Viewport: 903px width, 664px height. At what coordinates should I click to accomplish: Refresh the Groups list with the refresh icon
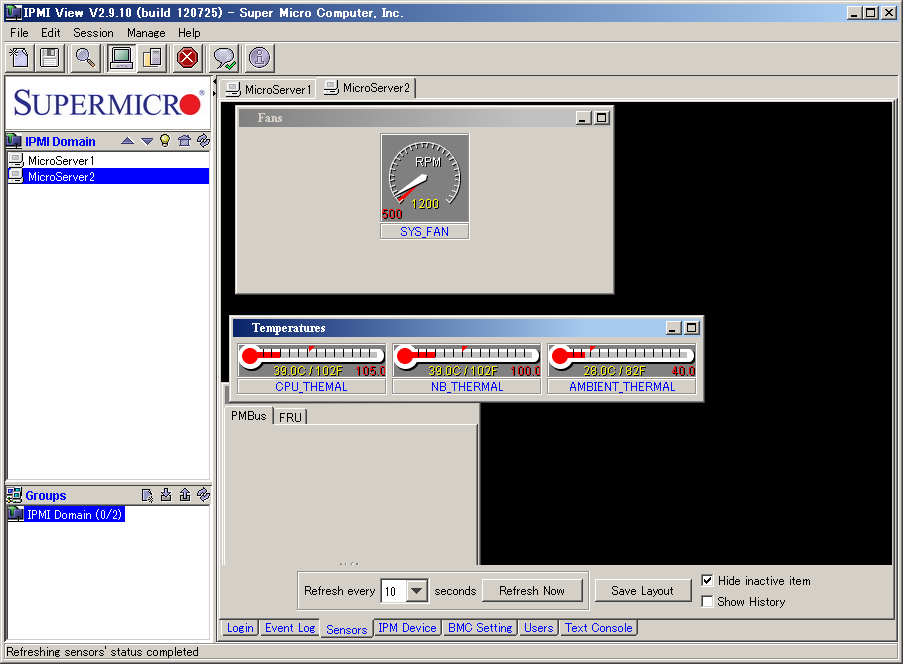[204, 494]
